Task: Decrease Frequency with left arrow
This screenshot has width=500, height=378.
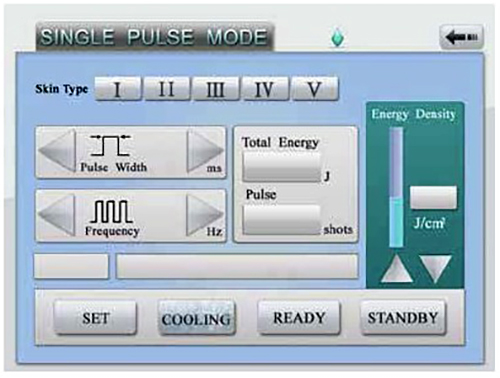Action: (x=57, y=215)
